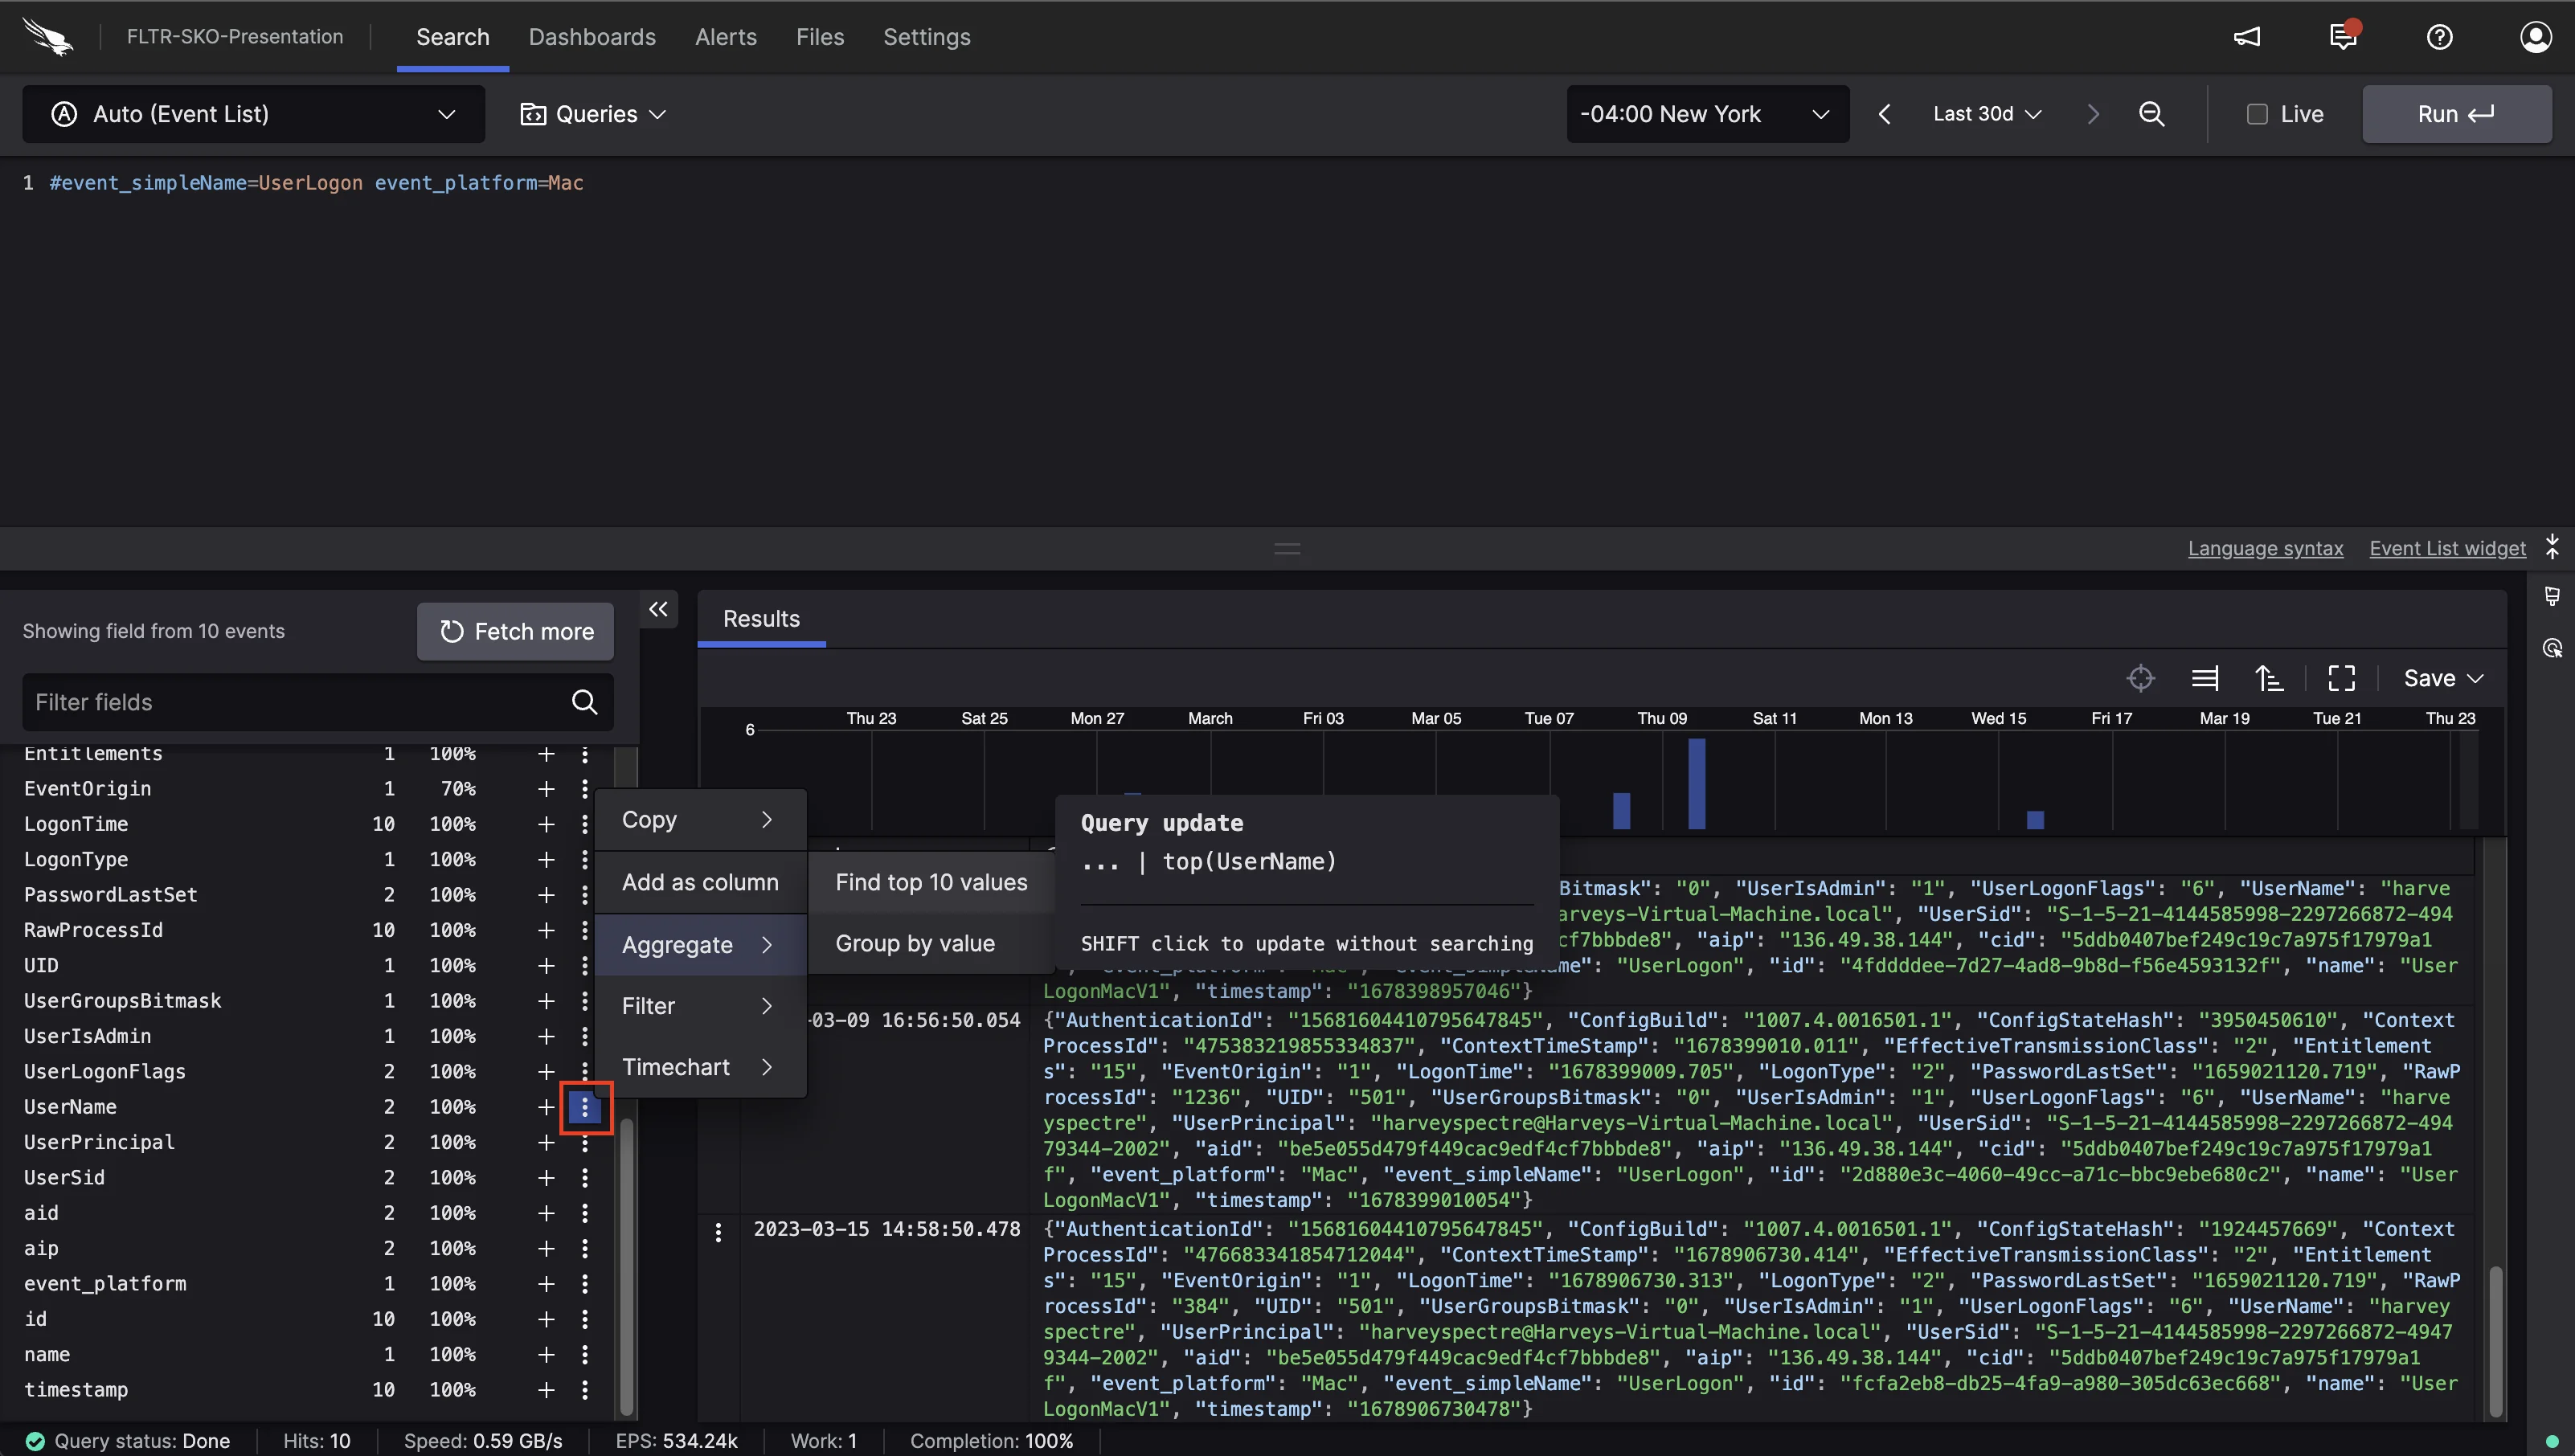Switch to the Dashboards tab
This screenshot has height=1456, width=2575.
(x=592, y=37)
